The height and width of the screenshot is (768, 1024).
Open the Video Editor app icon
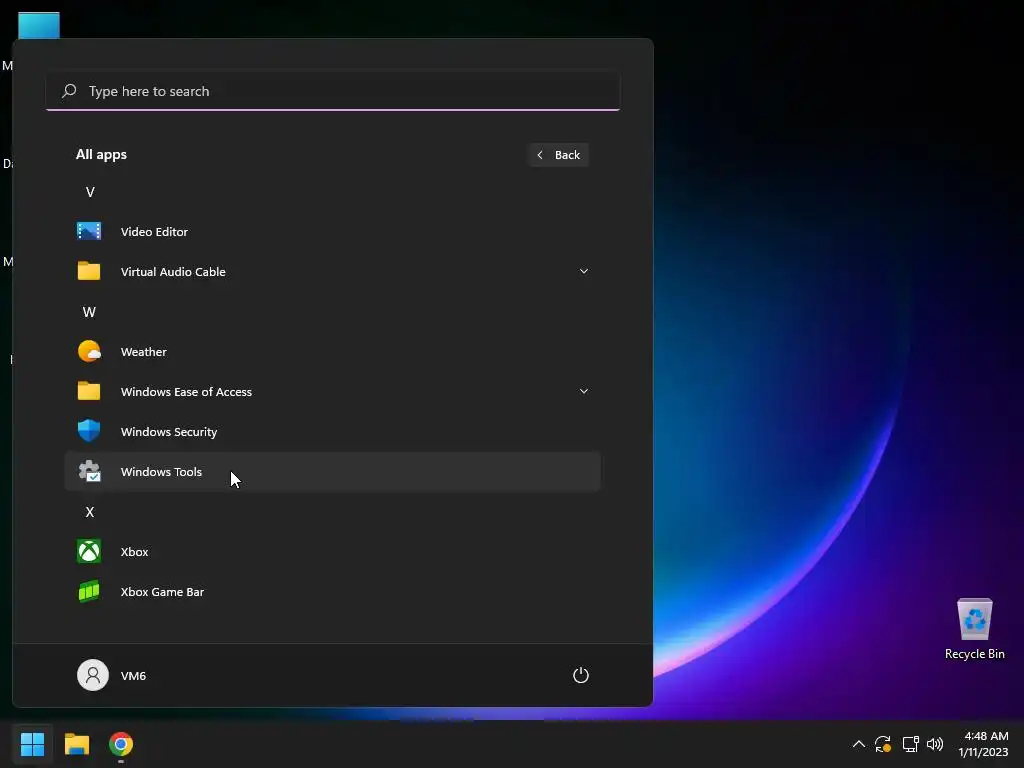click(x=89, y=231)
